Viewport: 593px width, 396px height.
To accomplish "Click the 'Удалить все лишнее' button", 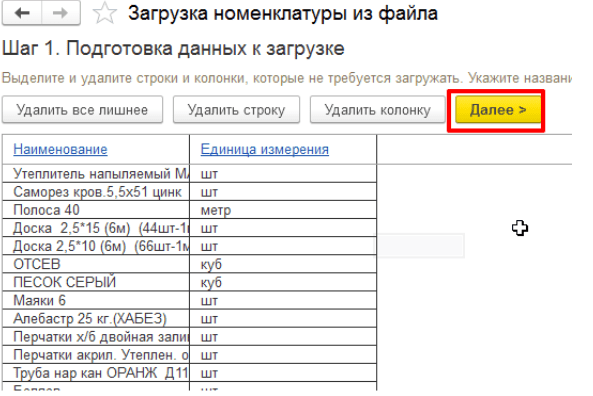I will click(x=82, y=110).
